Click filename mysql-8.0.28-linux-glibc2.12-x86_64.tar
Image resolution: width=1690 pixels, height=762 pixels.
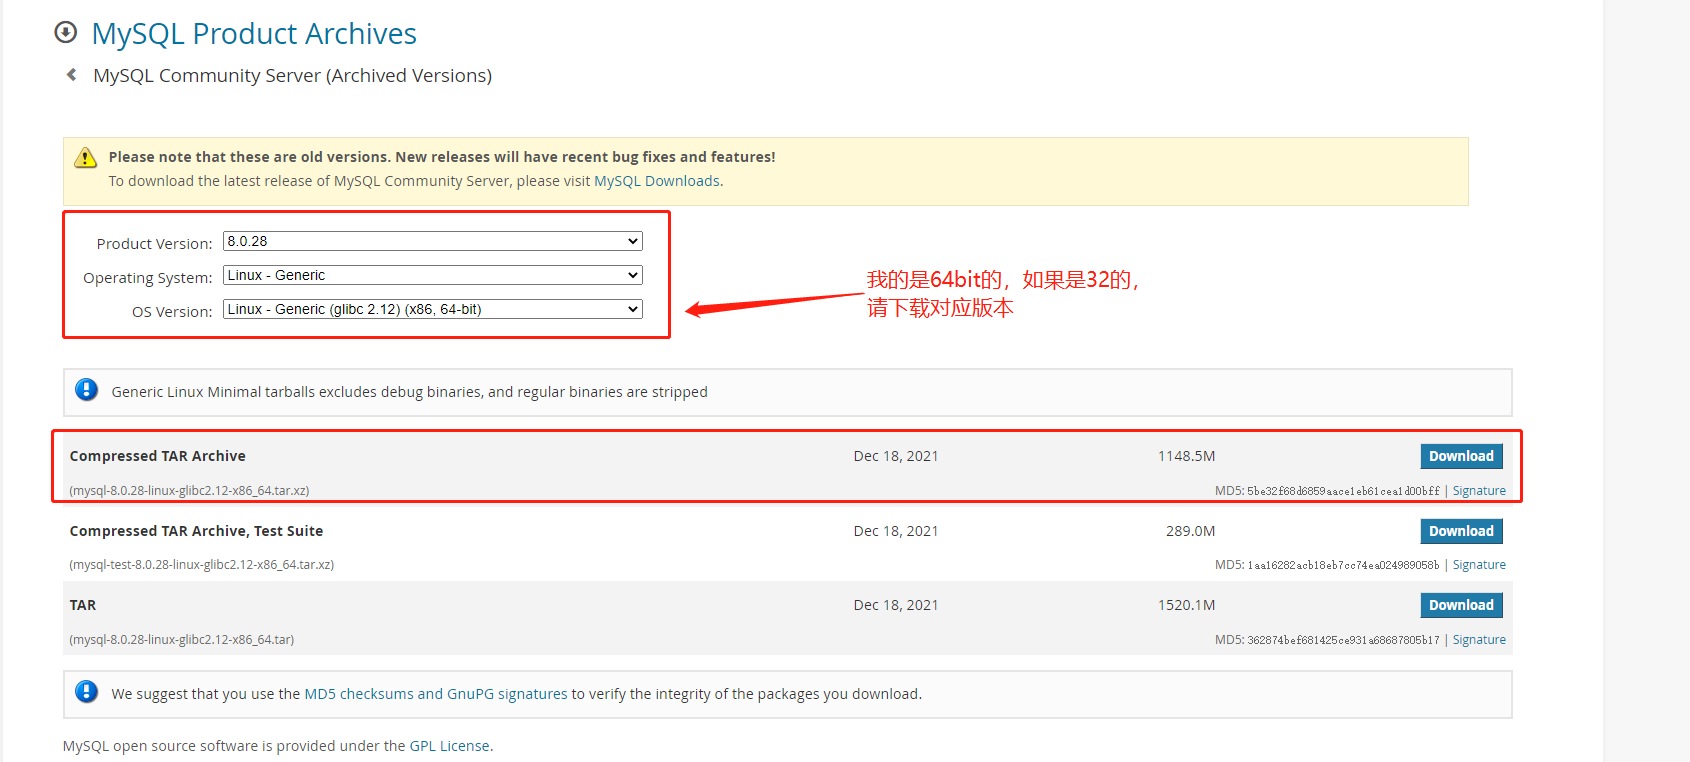(181, 640)
